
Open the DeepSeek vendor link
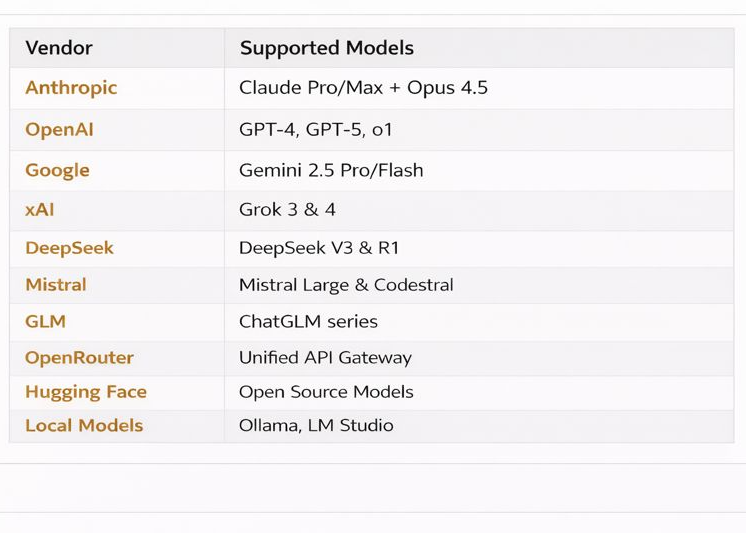point(69,248)
